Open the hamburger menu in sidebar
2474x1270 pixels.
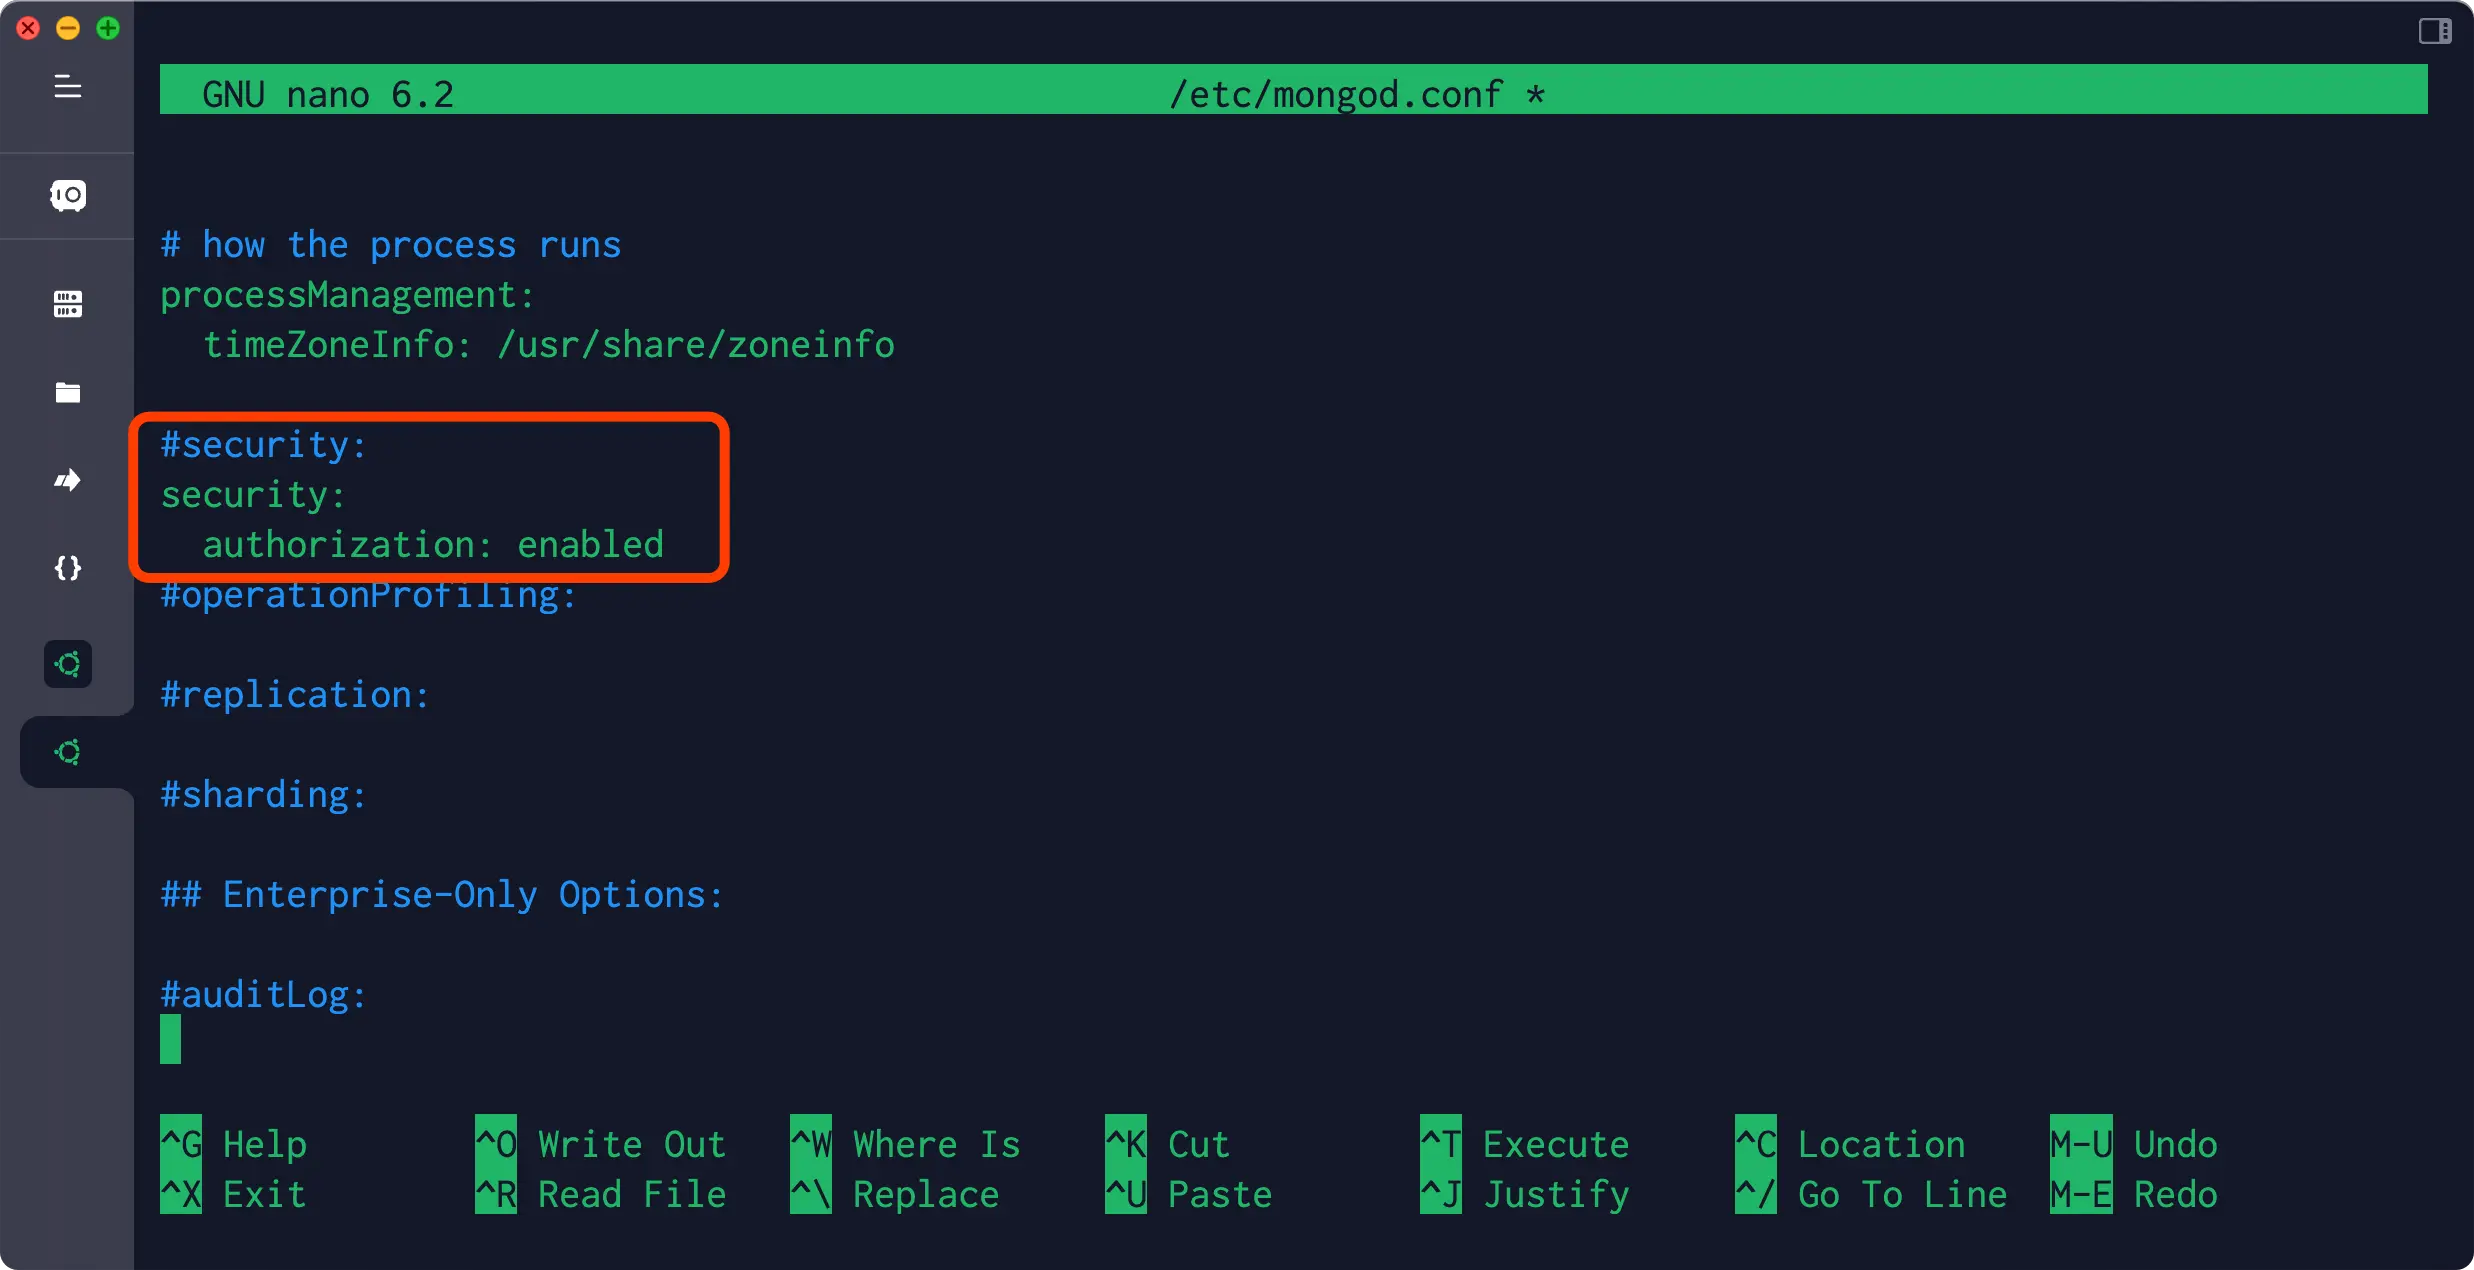[x=67, y=87]
